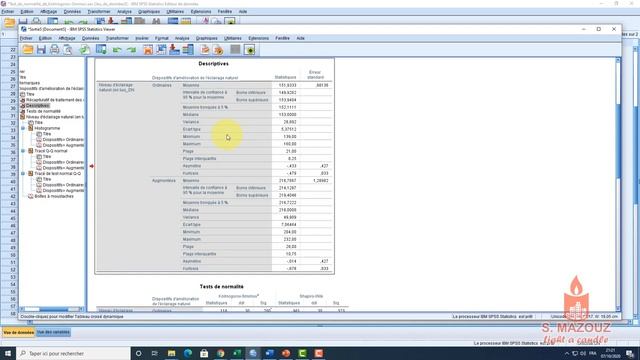Open Microsoft Edge from taskbar

click(188, 353)
